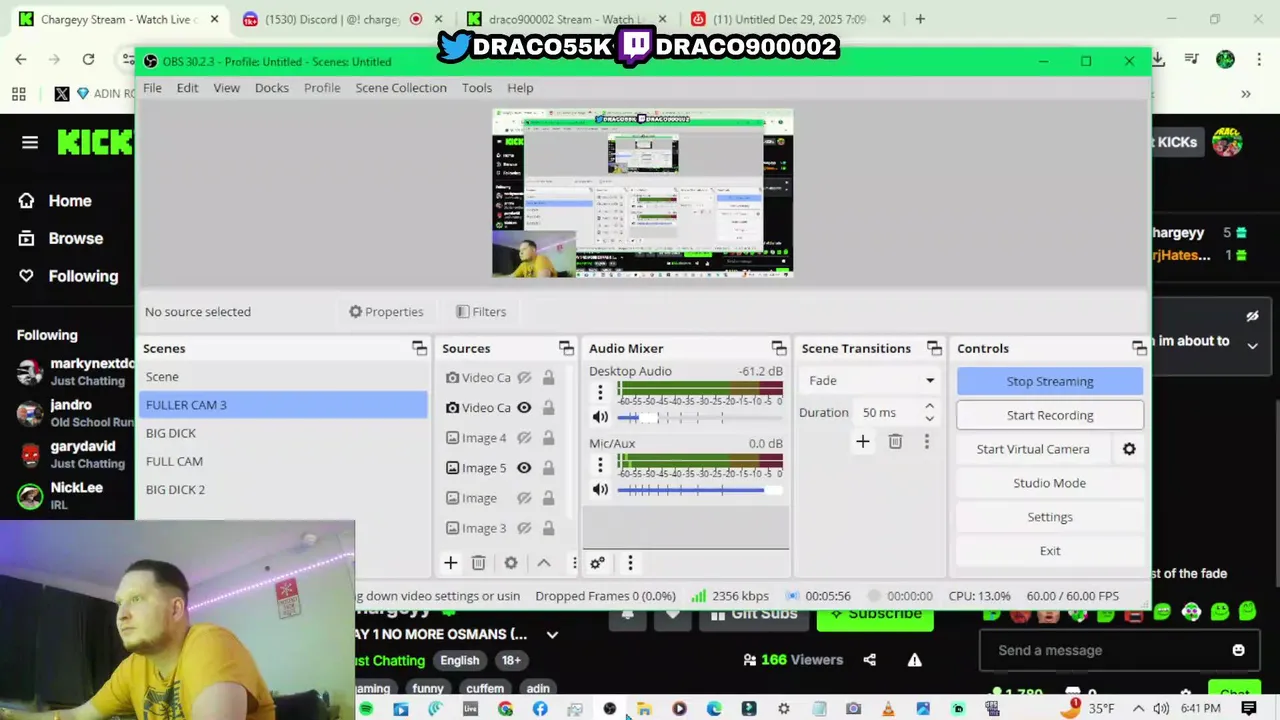The height and width of the screenshot is (720, 1280).
Task: Hide the currently visible Video Capture source
Action: point(524,408)
